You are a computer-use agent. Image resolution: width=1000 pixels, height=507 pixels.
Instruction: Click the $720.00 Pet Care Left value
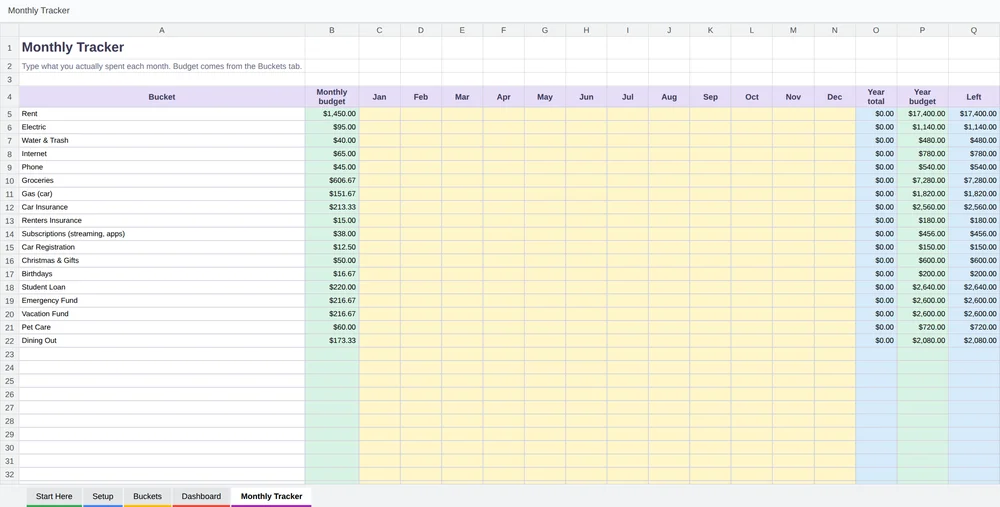pos(974,328)
